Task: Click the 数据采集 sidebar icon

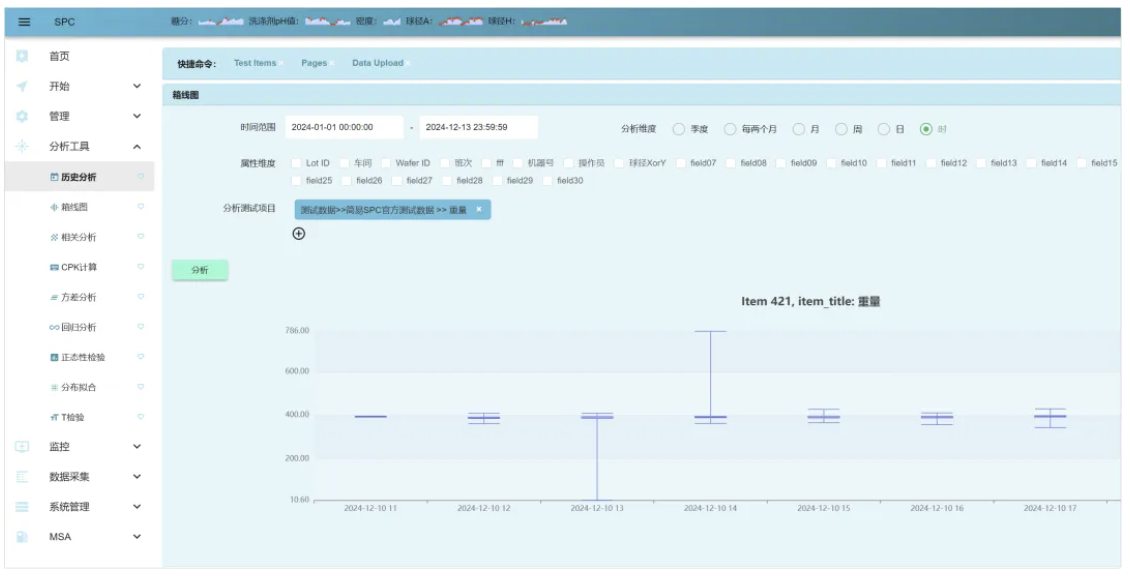Action: point(22,477)
